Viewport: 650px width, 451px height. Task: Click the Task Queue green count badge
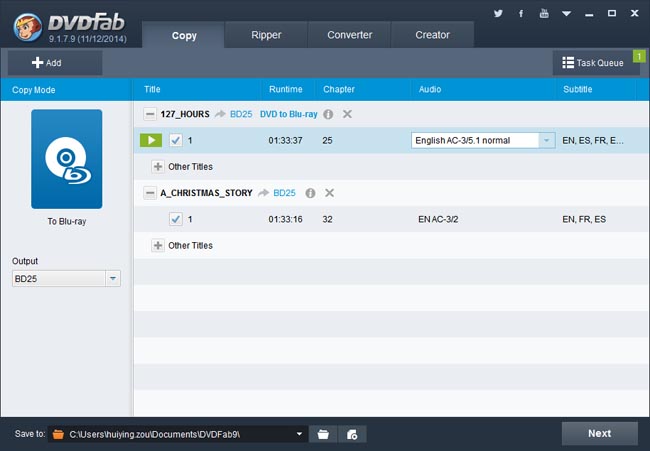639,56
